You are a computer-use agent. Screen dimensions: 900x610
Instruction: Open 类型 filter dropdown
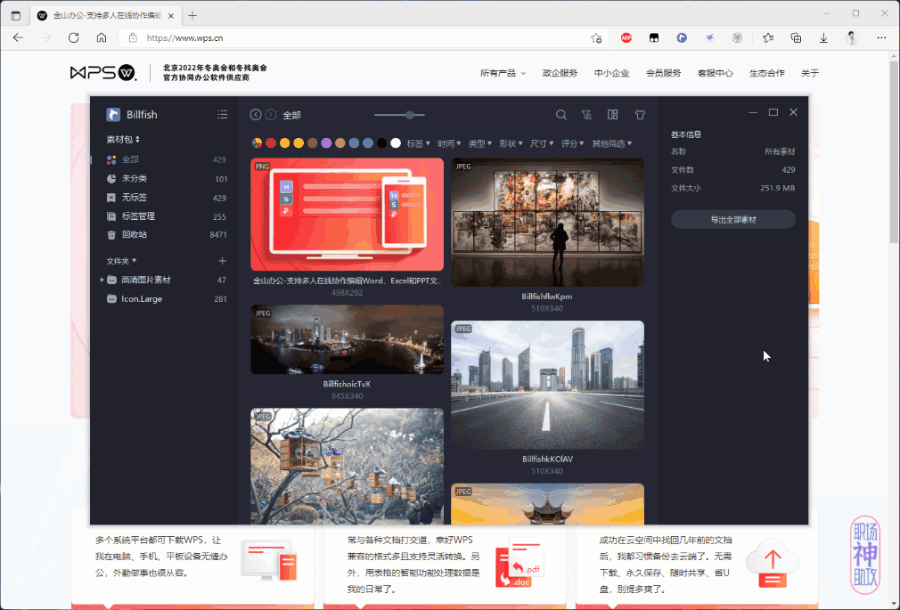[480, 143]
